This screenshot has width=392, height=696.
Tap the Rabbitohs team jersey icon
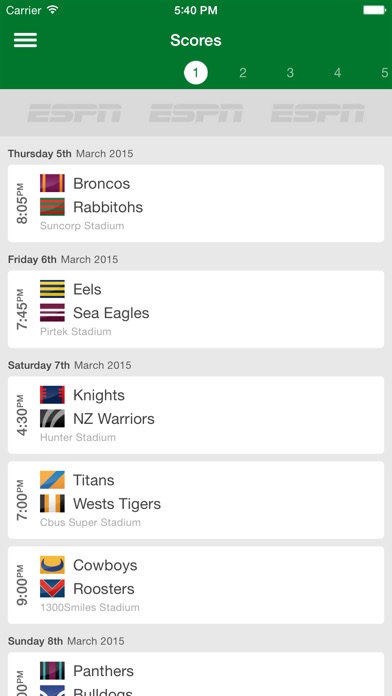tap(52, 207)
